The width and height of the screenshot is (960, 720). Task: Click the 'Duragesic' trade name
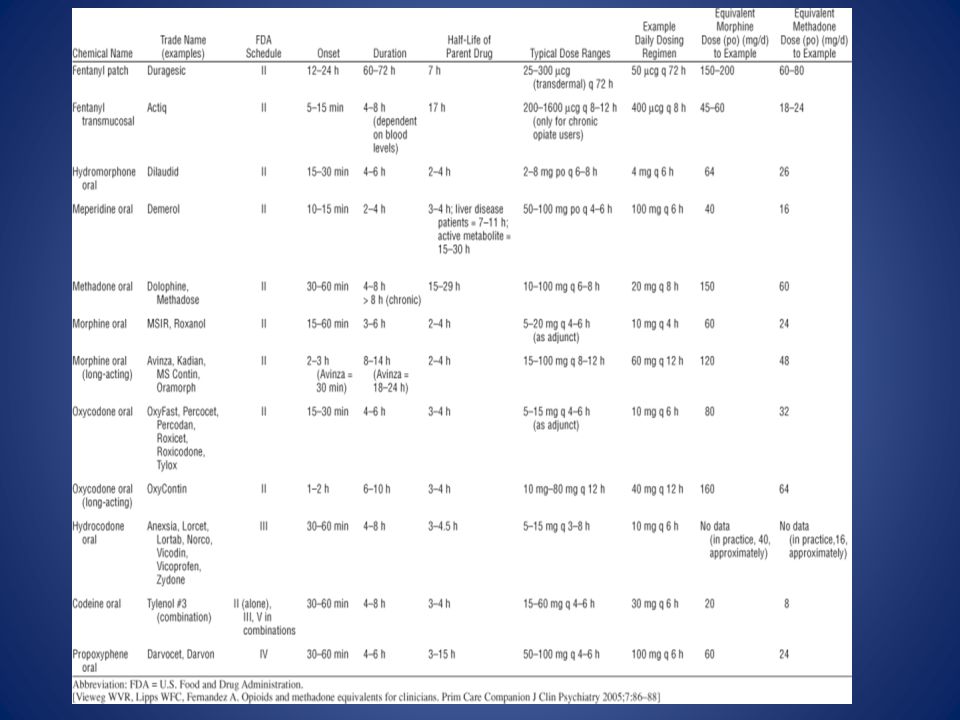pos(166,70)
